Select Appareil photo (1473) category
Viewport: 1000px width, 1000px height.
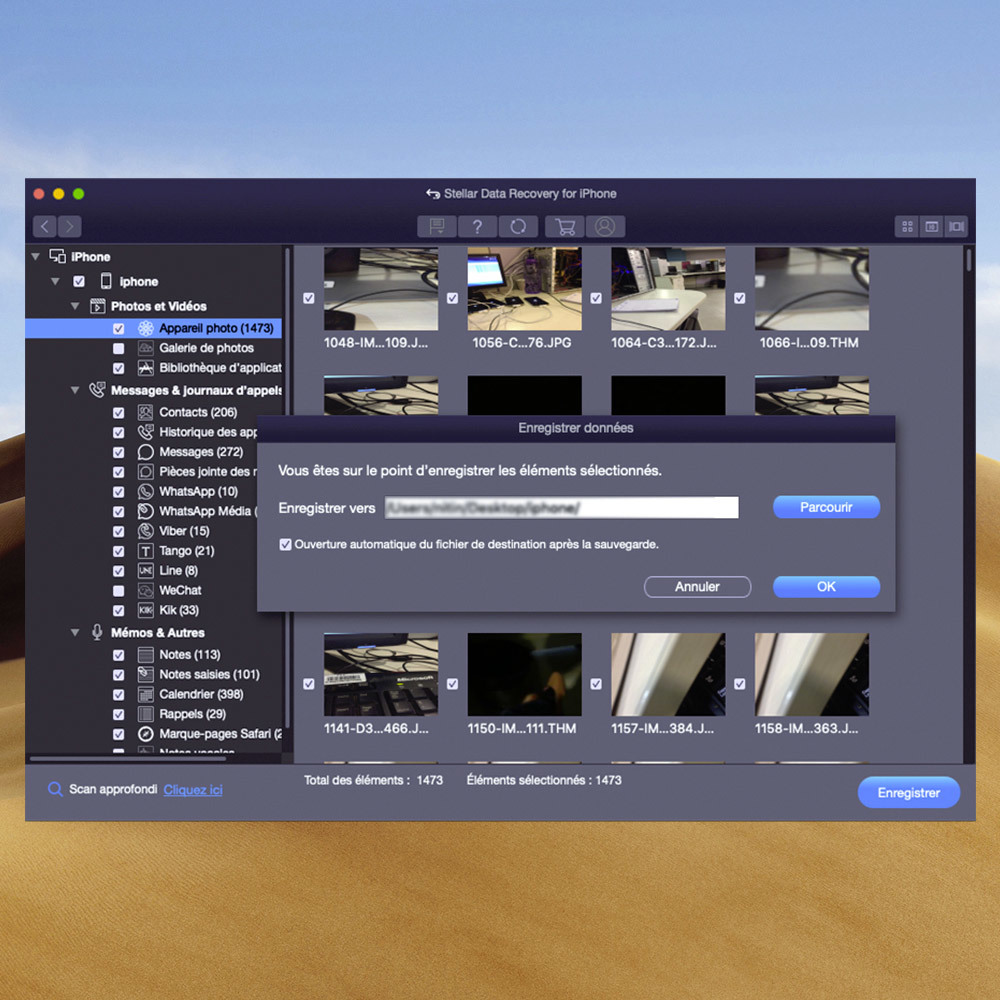[153, 328]
